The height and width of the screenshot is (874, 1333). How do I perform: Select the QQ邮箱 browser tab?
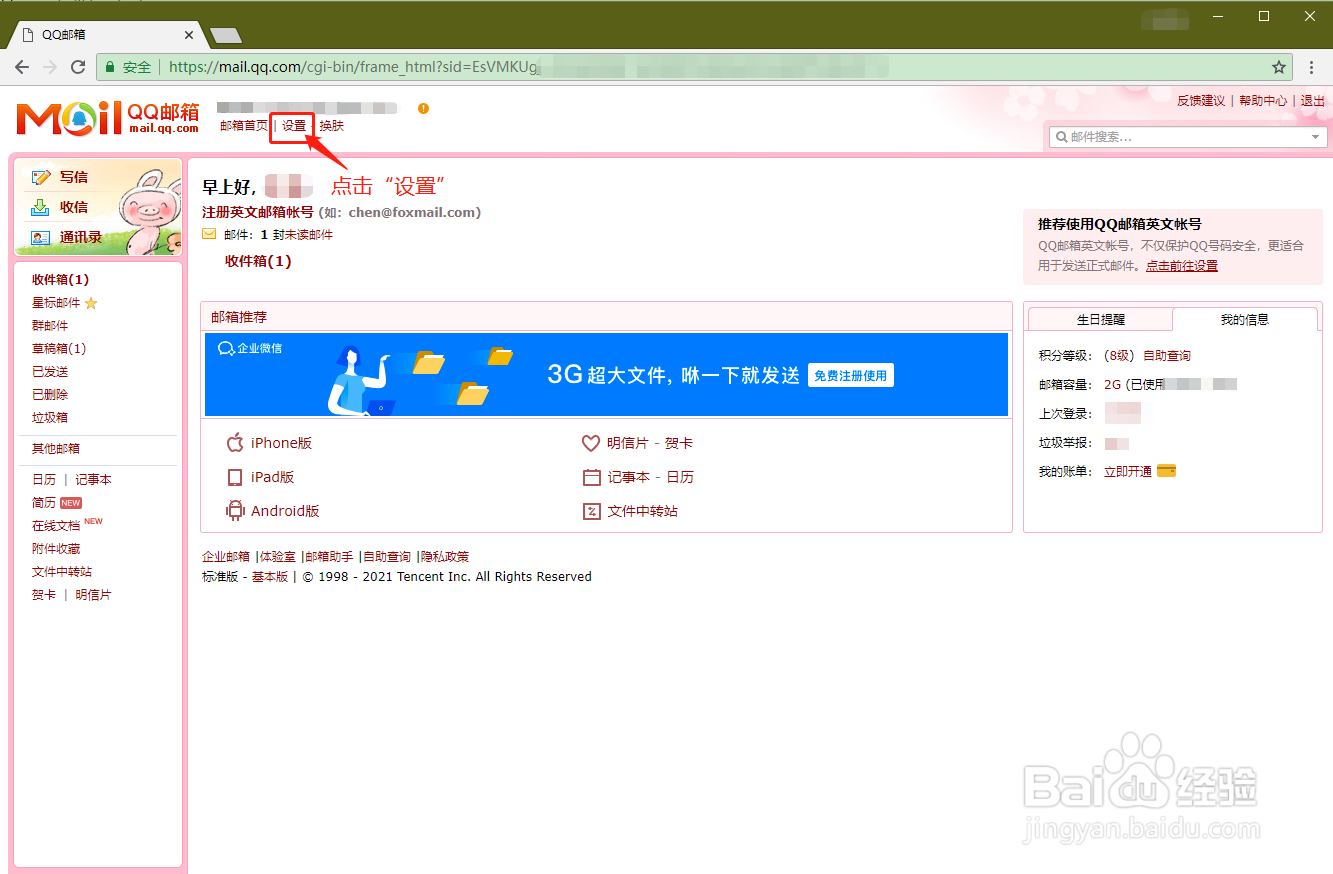105,34
